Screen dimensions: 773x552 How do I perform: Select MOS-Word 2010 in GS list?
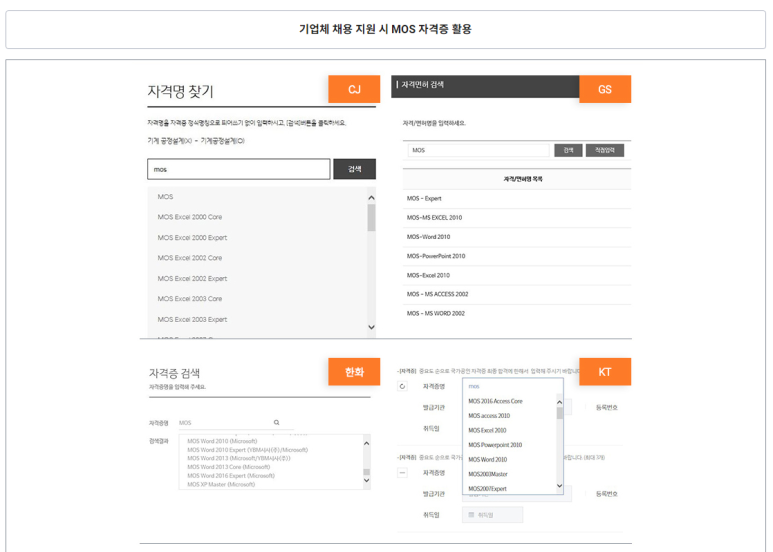(x=428, y=237)
